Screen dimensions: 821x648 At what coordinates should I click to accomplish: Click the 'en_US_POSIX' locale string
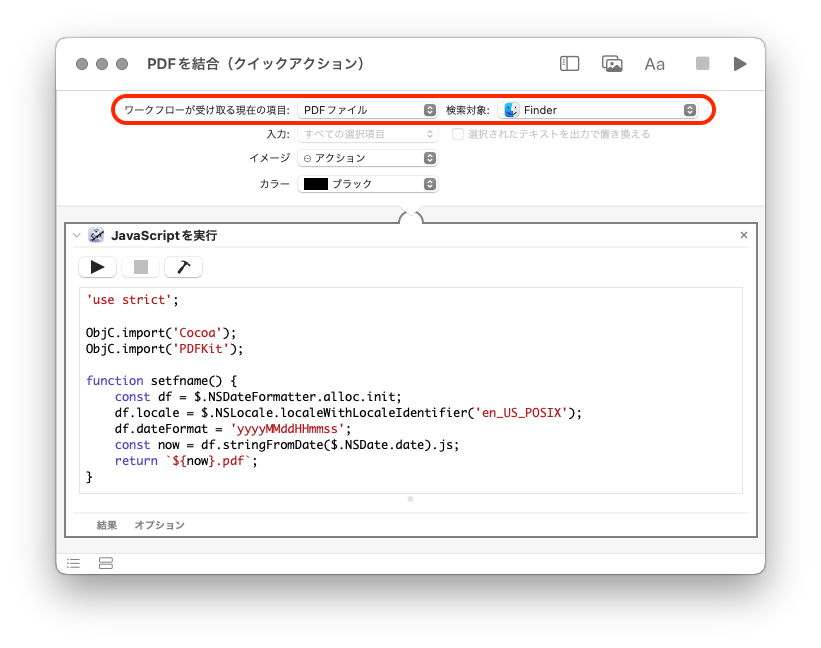(522, 413)
